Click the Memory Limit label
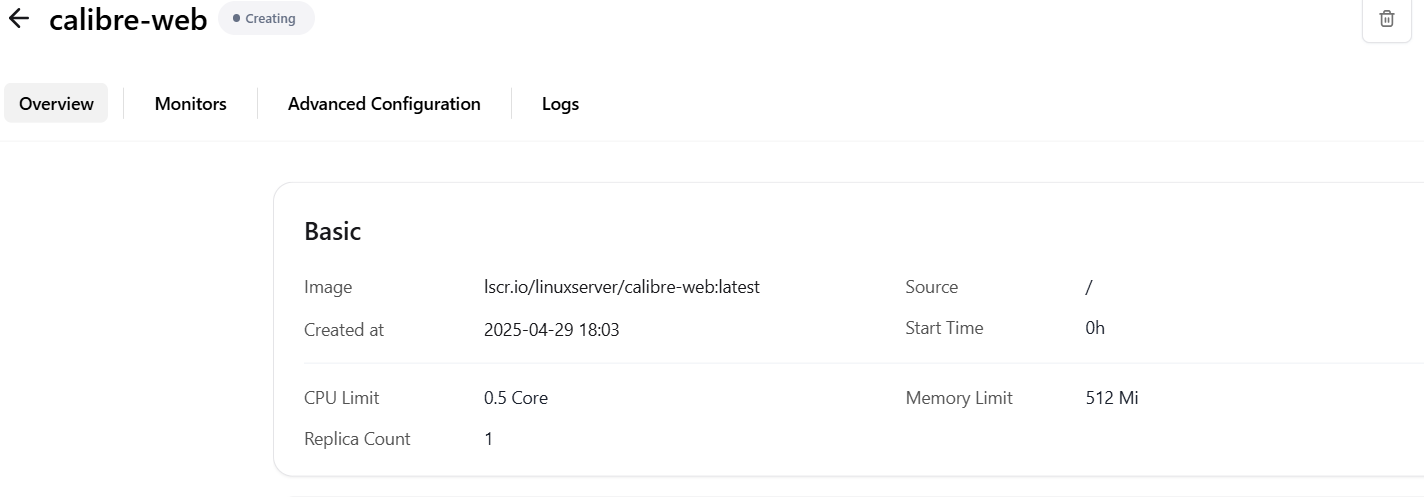The image size is (1424, 497). 959,398
